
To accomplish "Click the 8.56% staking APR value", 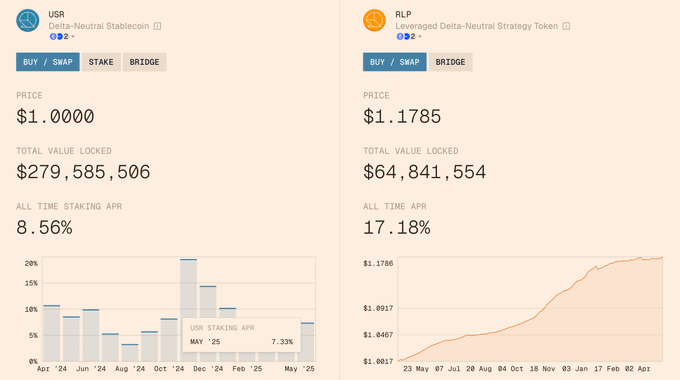I will tap(44, 228).
